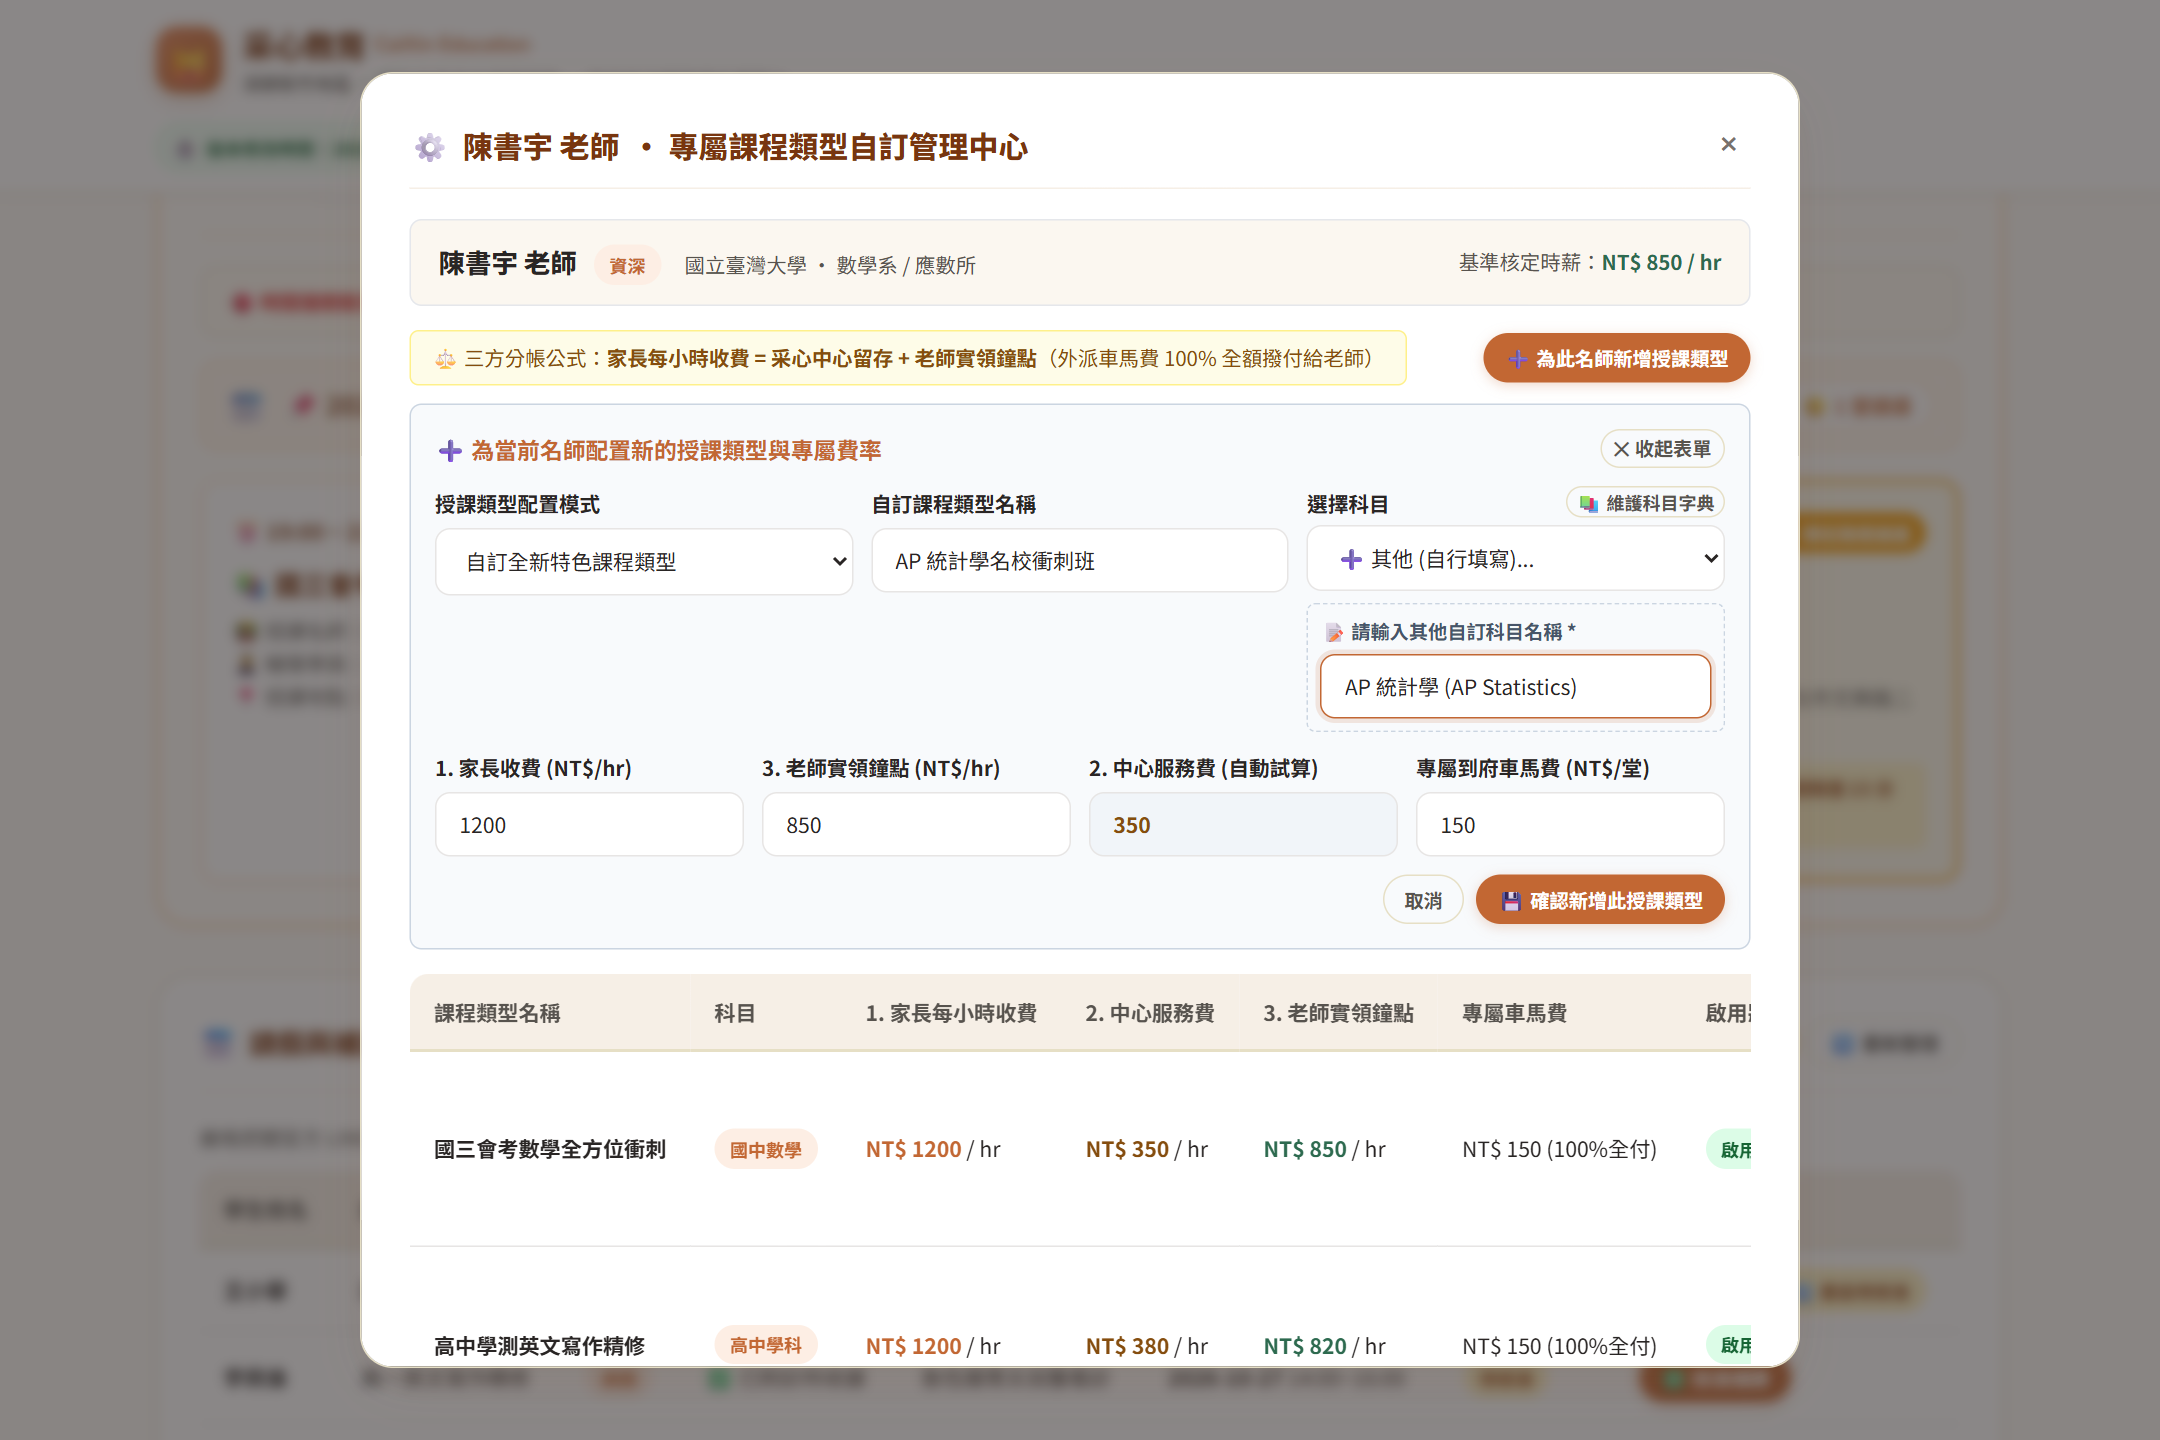Screen dimensions: 2160x1440
Task: Click the 1. 家長每小時收費 column header
Action: [x=951, y=1013]
